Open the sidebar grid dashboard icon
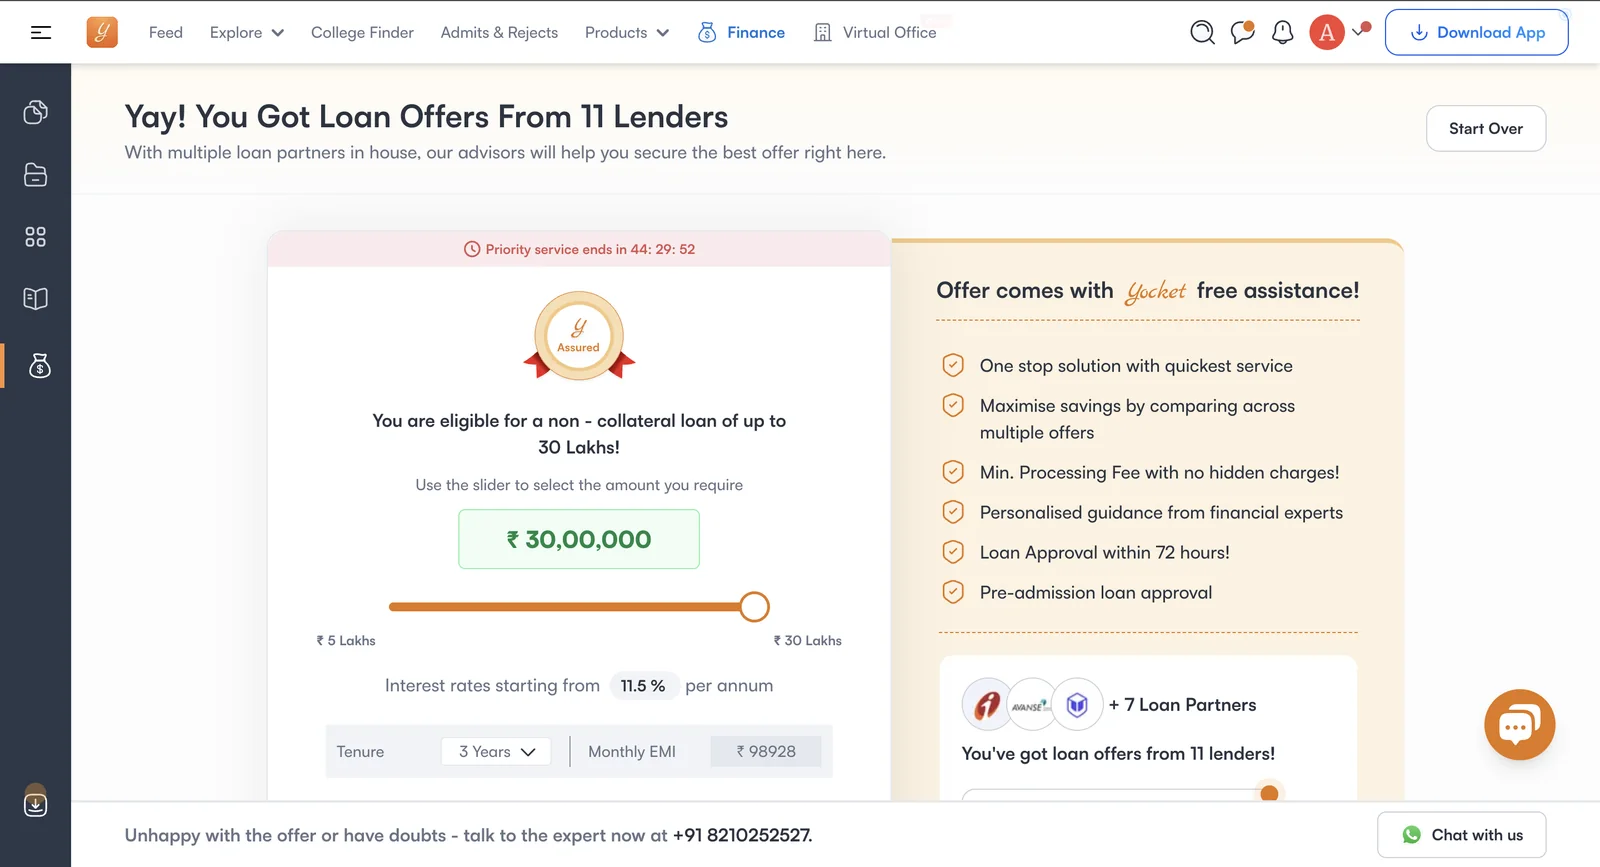The width and height of the screenshot is (1600, 867). tap(36, 237)
